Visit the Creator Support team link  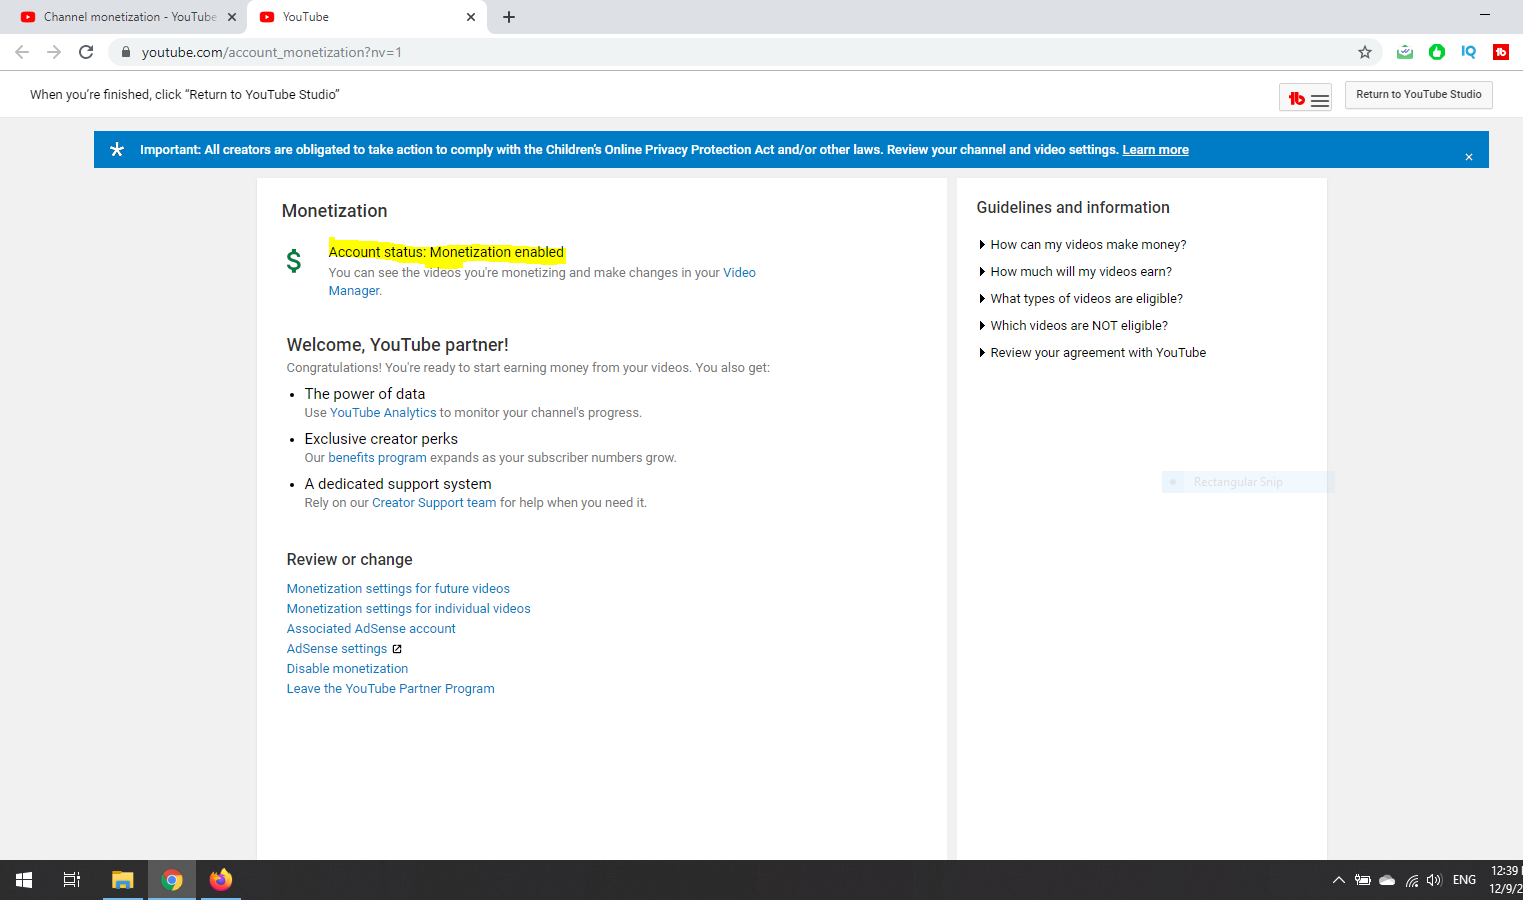(x=434, y=503)
